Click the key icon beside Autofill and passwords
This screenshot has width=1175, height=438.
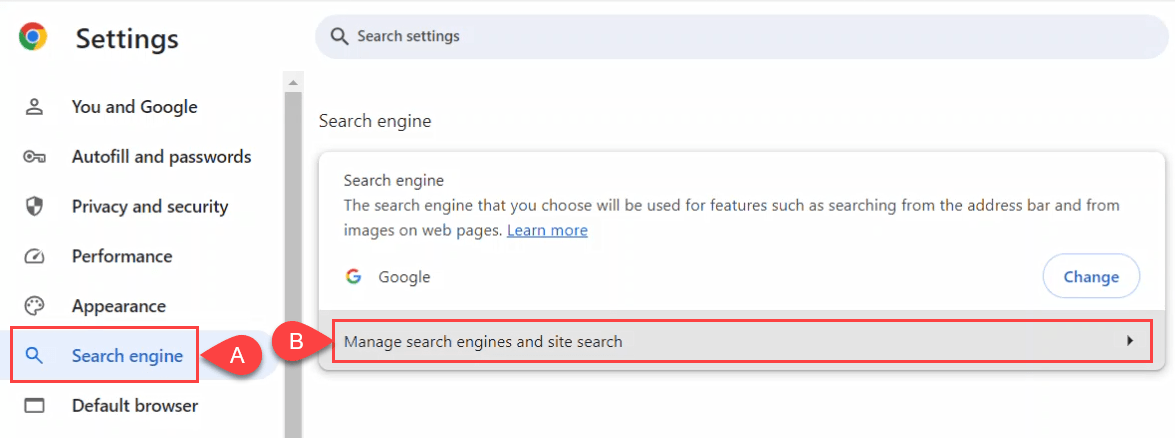coord(35,157)
